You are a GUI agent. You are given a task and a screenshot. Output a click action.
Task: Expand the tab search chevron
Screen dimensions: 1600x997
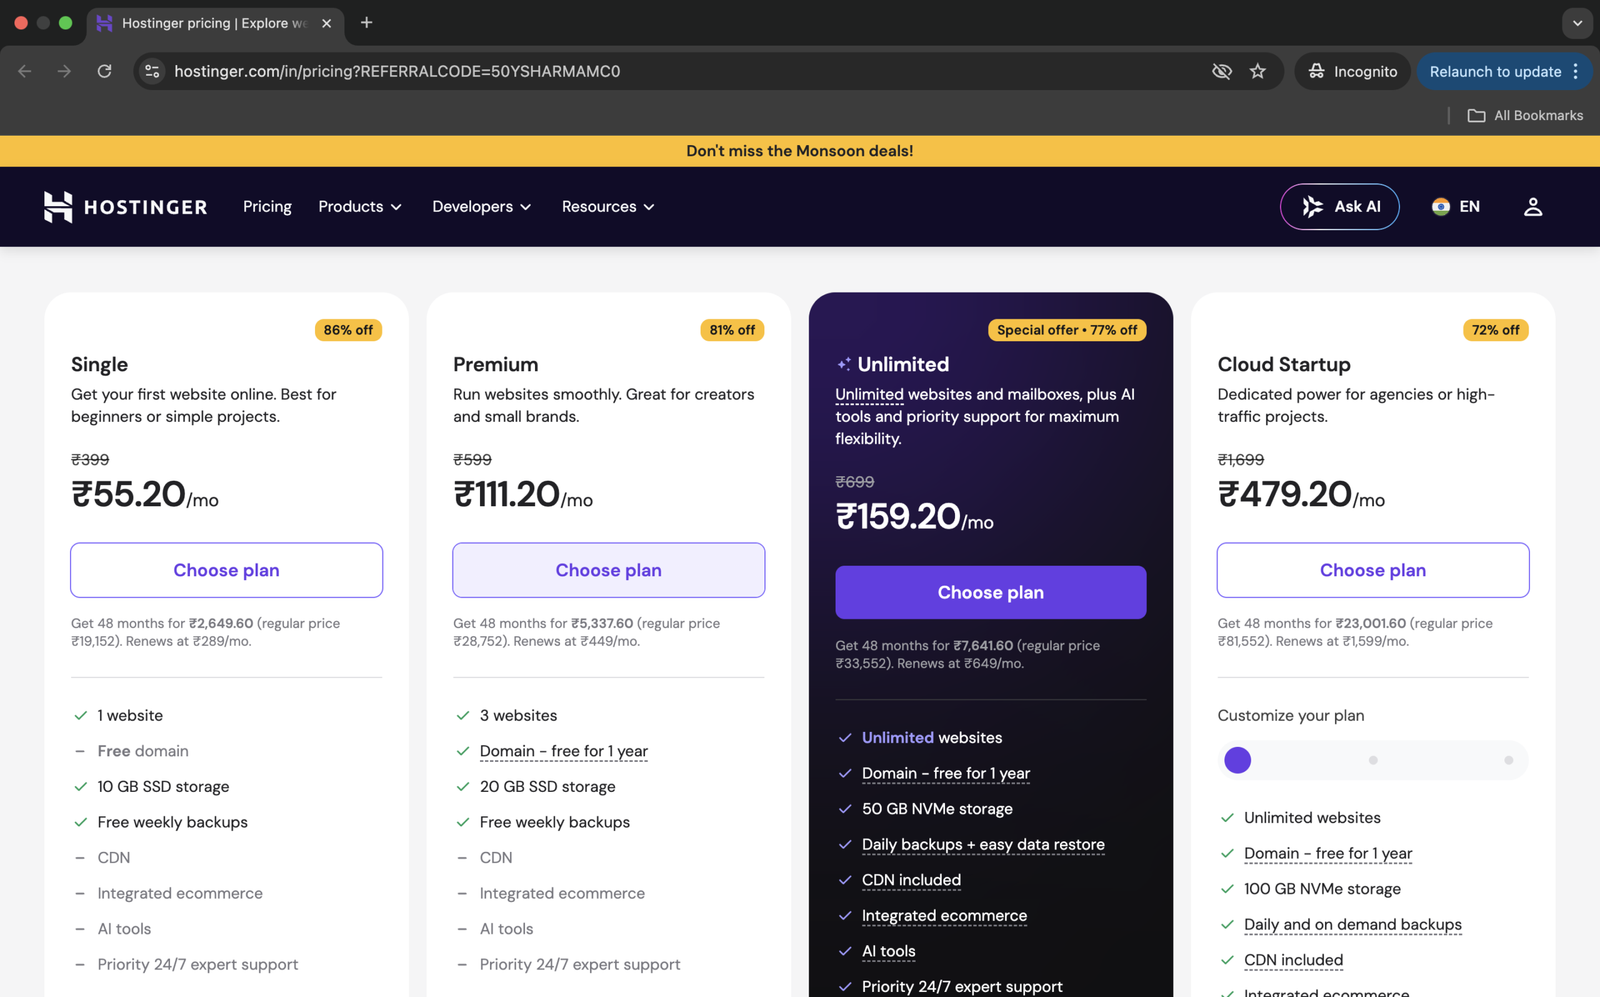click(1577, 23)
